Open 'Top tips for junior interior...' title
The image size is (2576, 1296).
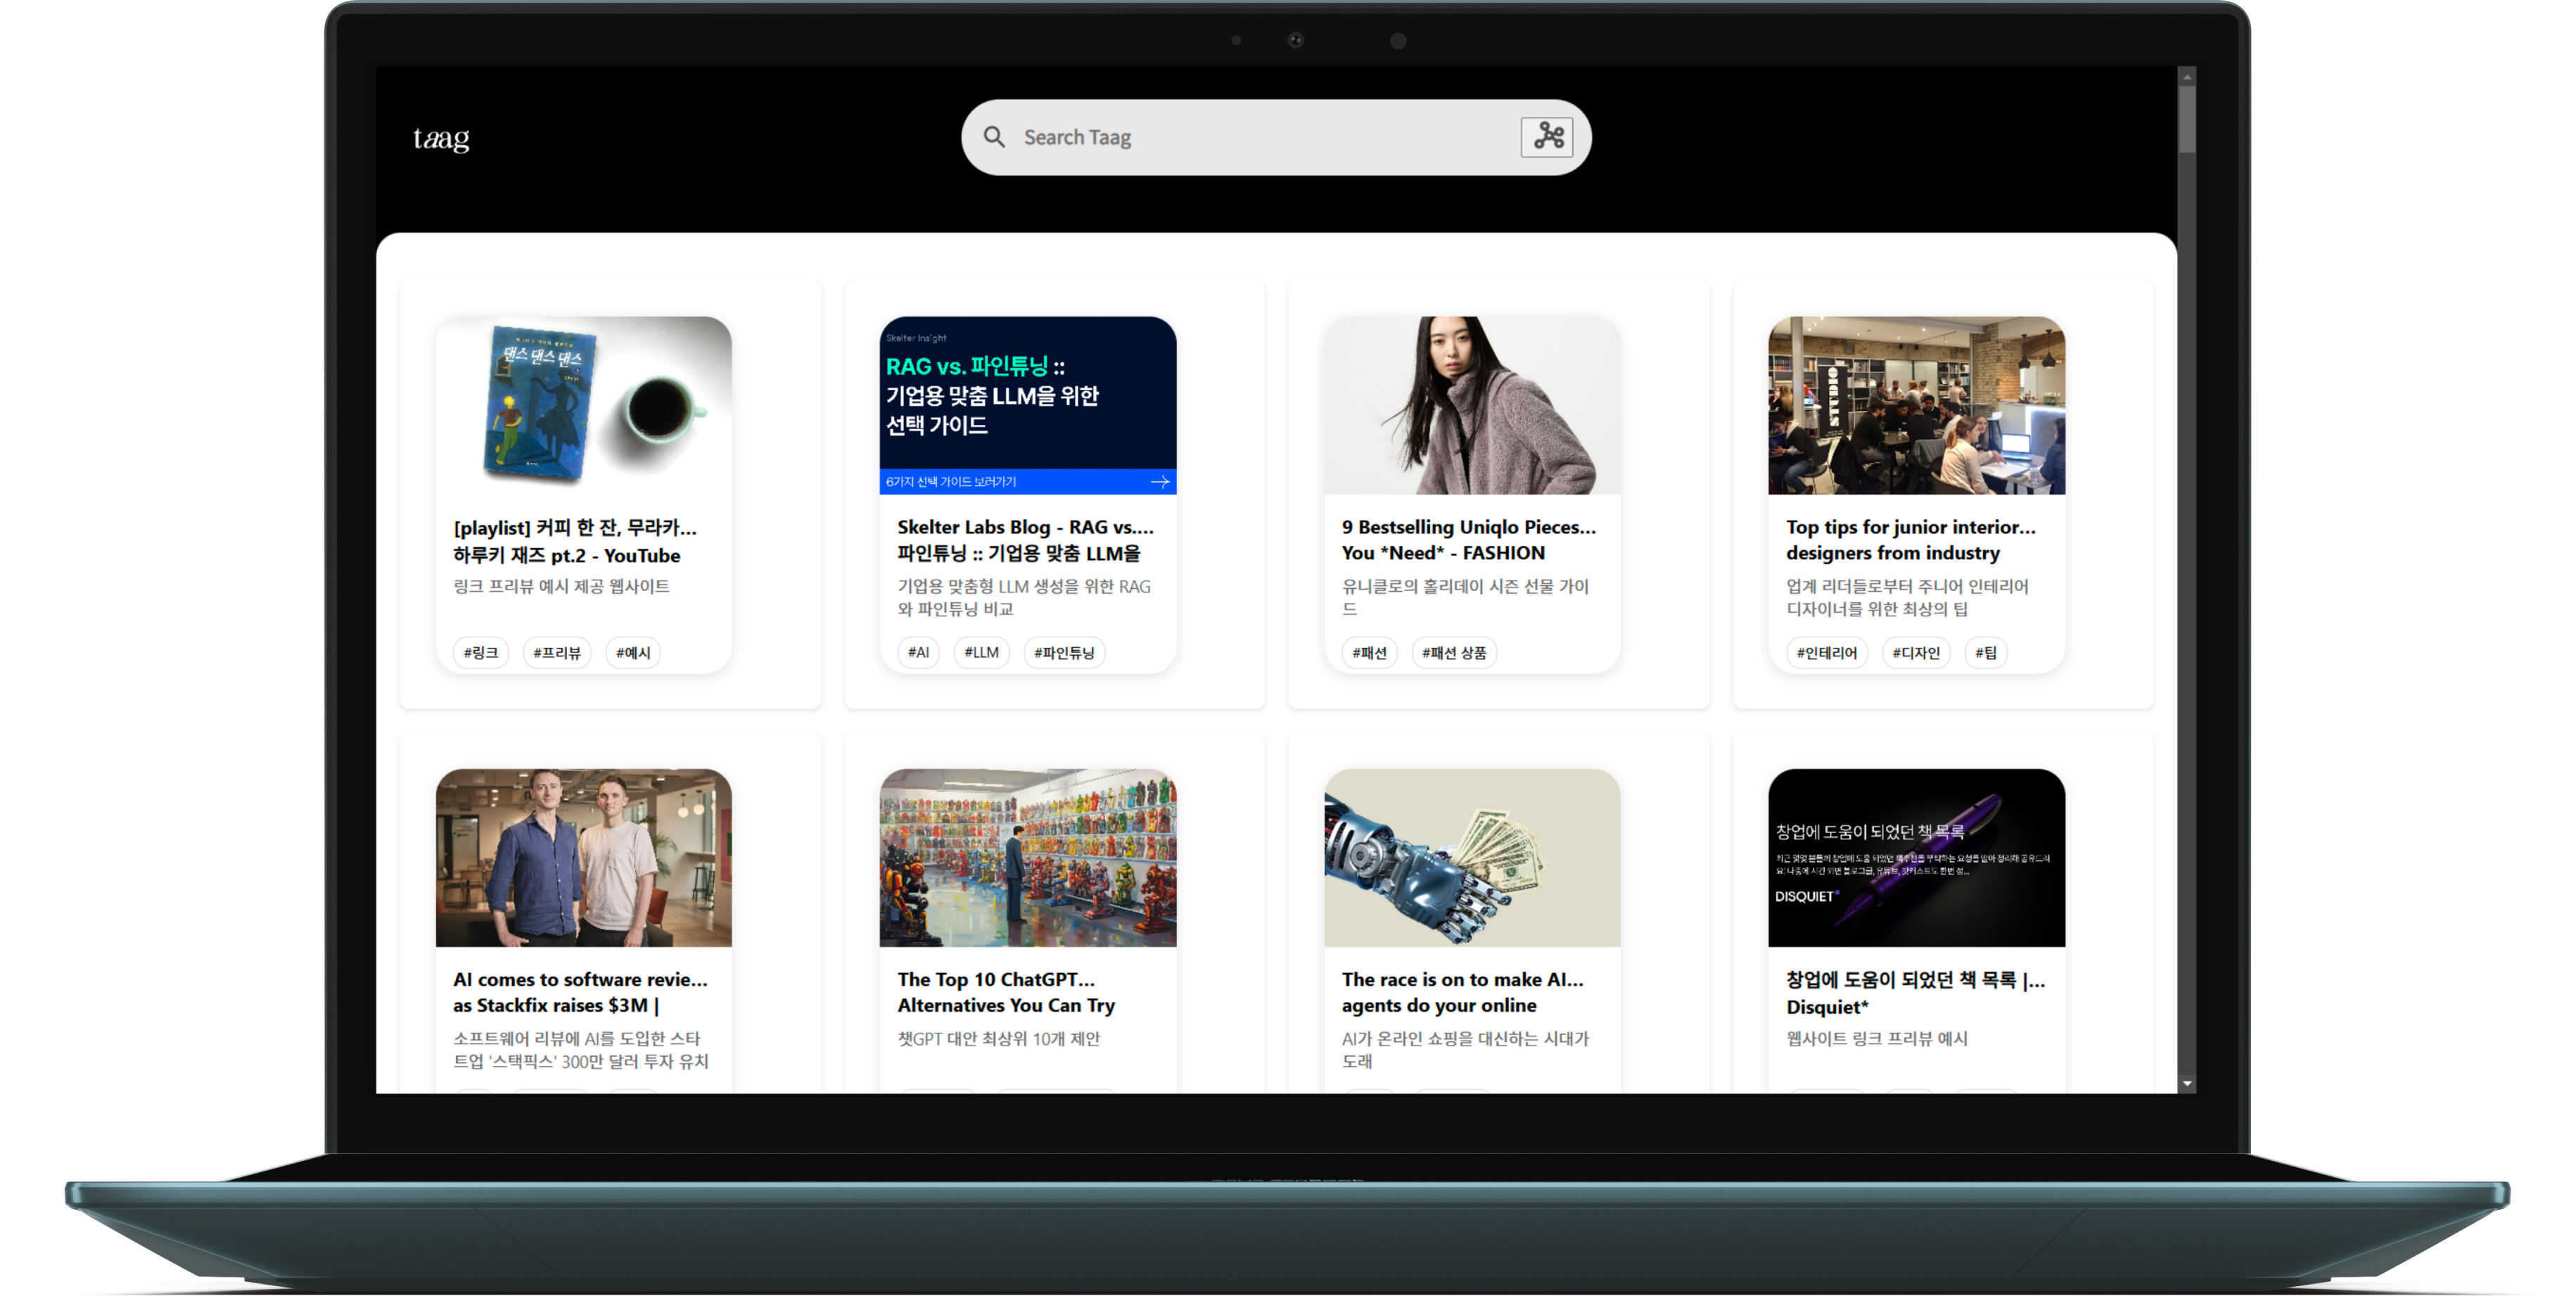click(x=1910, y=540)
